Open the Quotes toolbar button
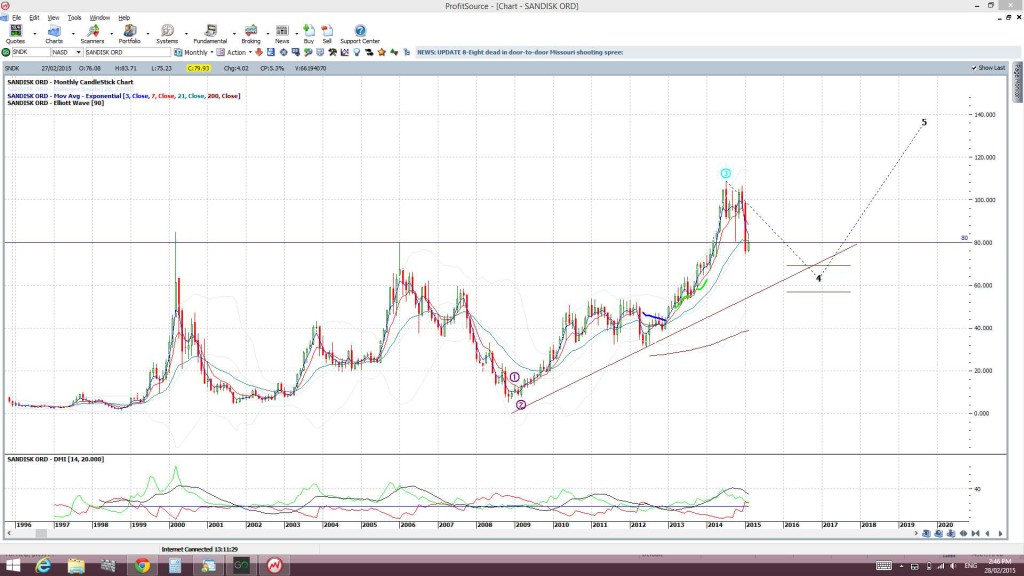The height and width of the screenshot is (576, 1024). click(15, 34)
